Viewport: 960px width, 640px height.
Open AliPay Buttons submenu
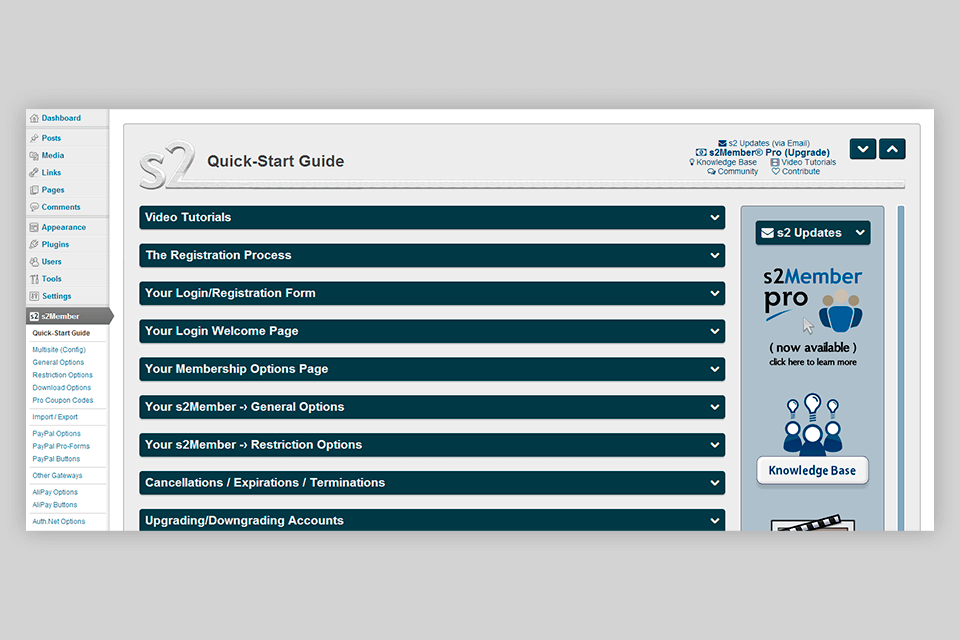click(x=54, y=505)
